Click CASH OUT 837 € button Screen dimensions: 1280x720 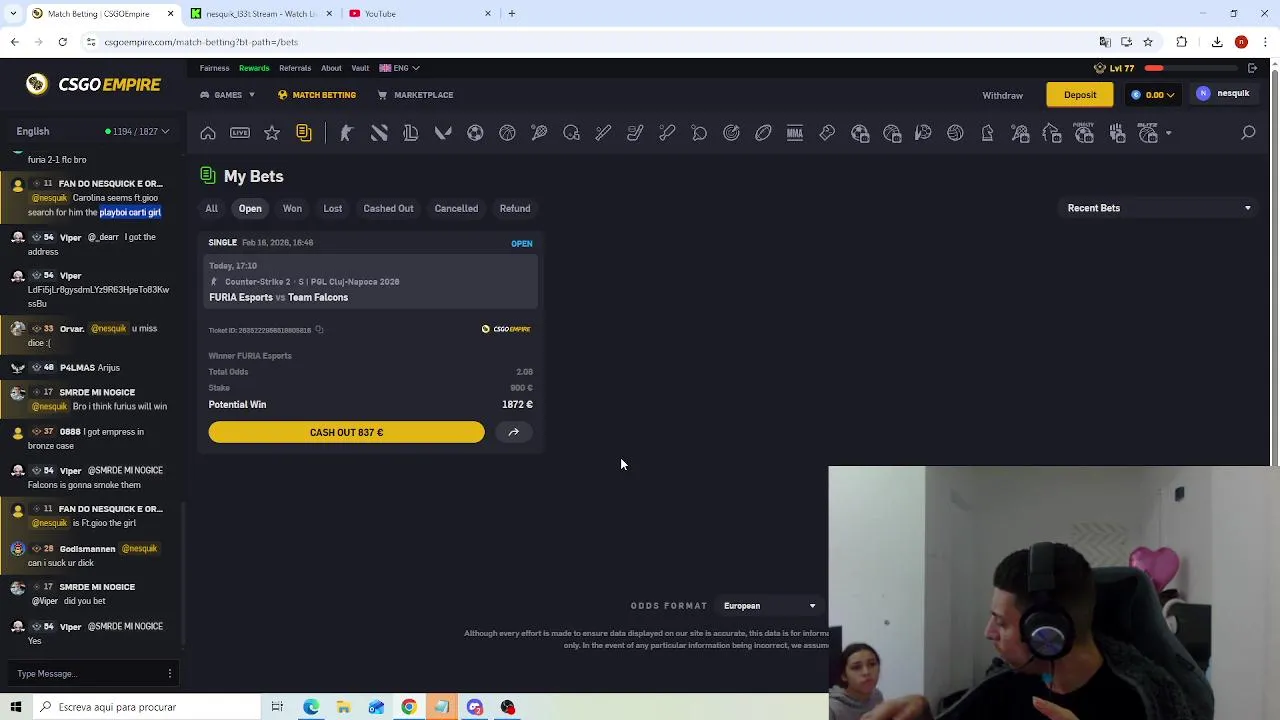coord(346,432)
